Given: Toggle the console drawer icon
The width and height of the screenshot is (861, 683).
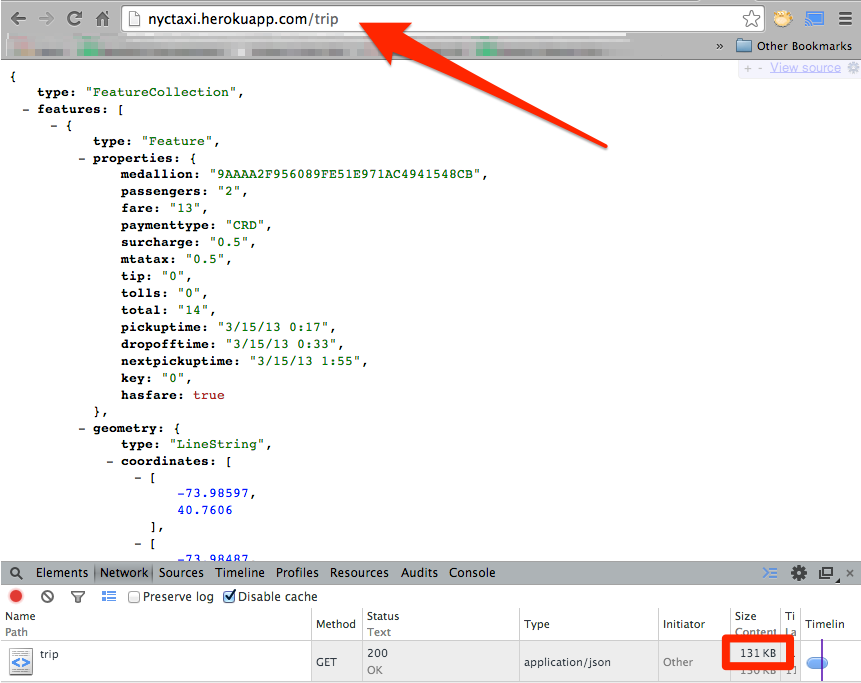Looking at the screenshot, I should click(770, 573).
